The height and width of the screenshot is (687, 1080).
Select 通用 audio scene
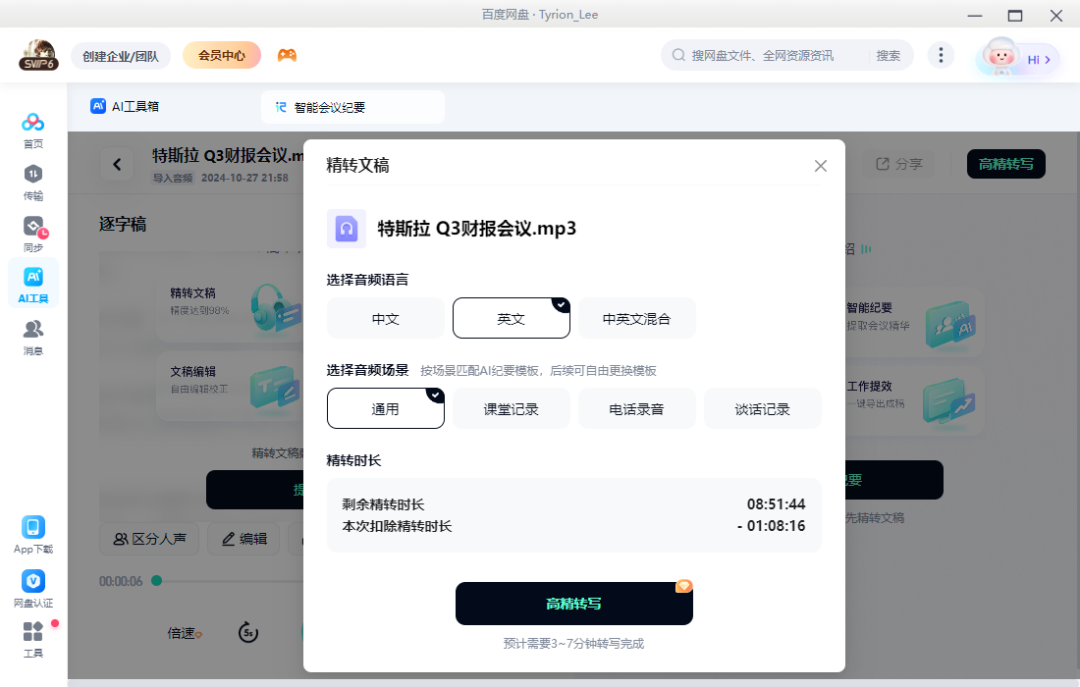(386, 409)
